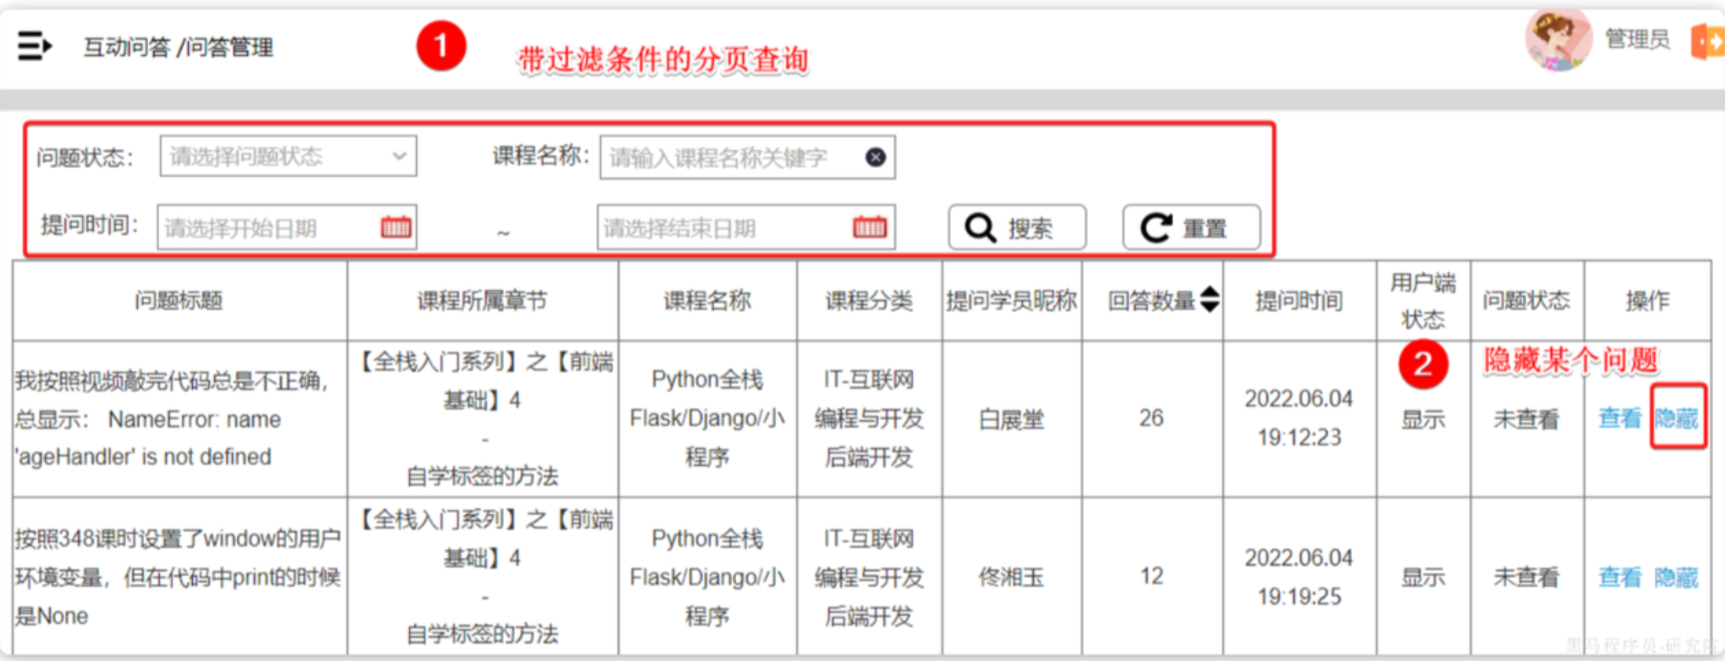This screenshot has width=1725, height=661.
Task: Select the NameError question title cell
Action: point(179,418)
